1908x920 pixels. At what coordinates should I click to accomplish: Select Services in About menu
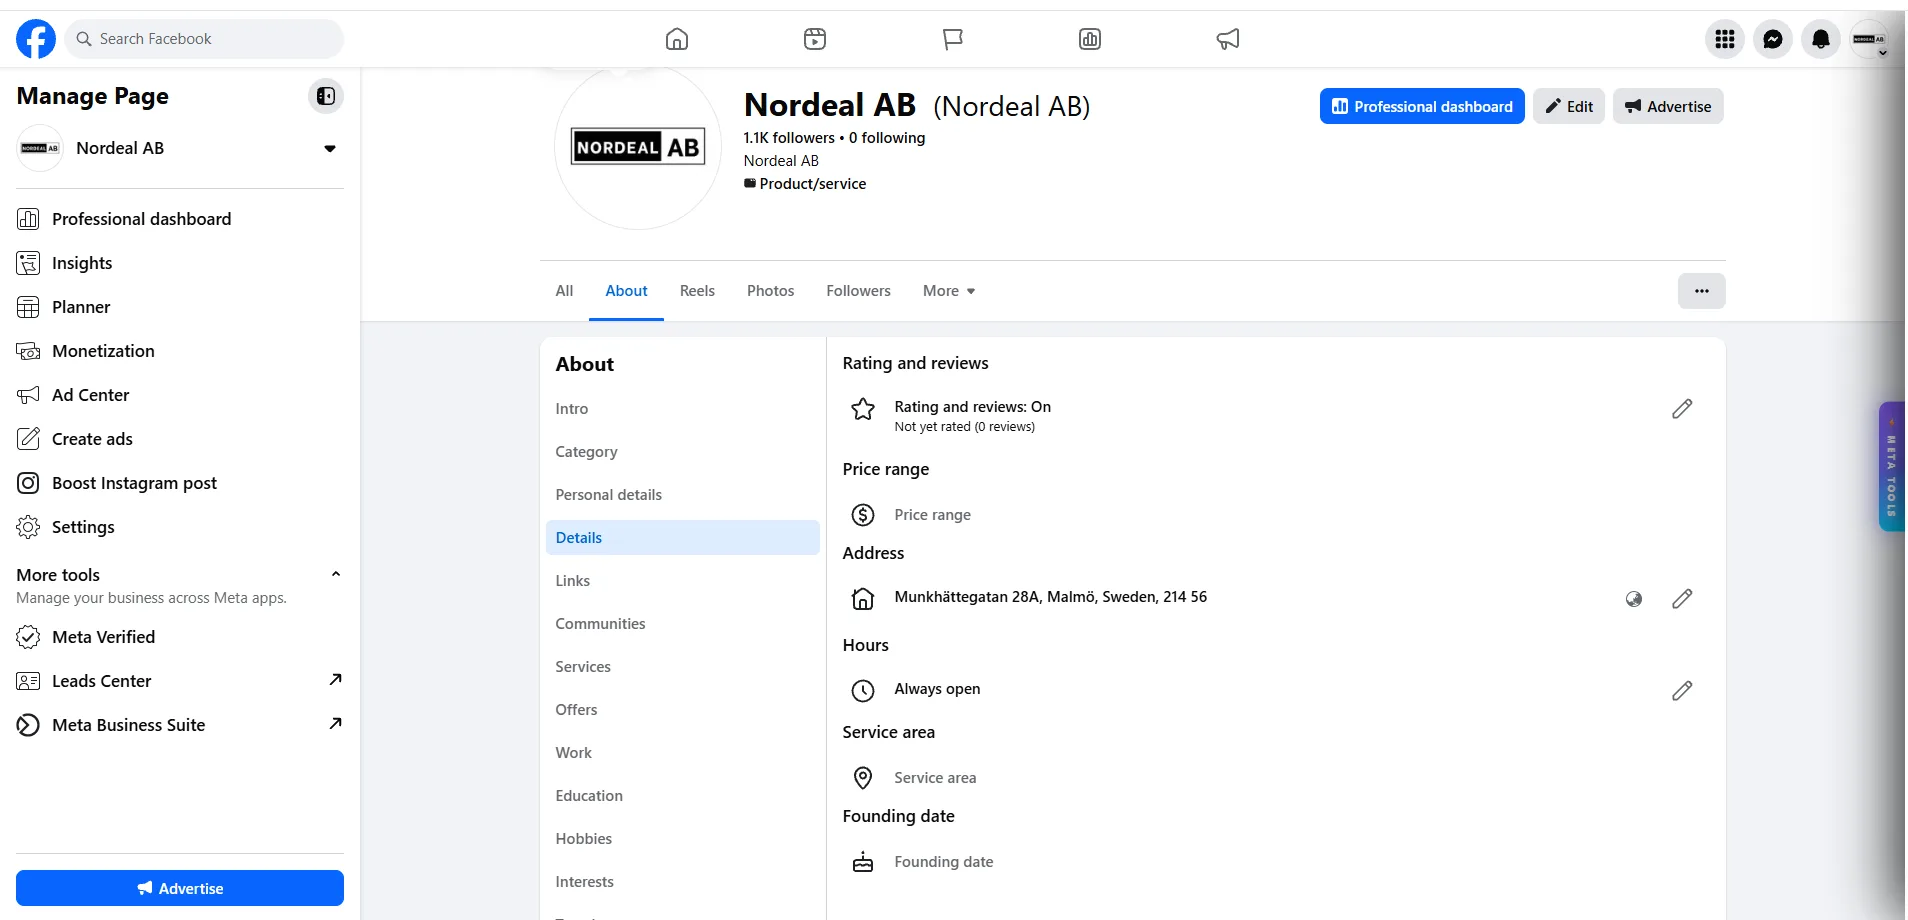(683, 667)
